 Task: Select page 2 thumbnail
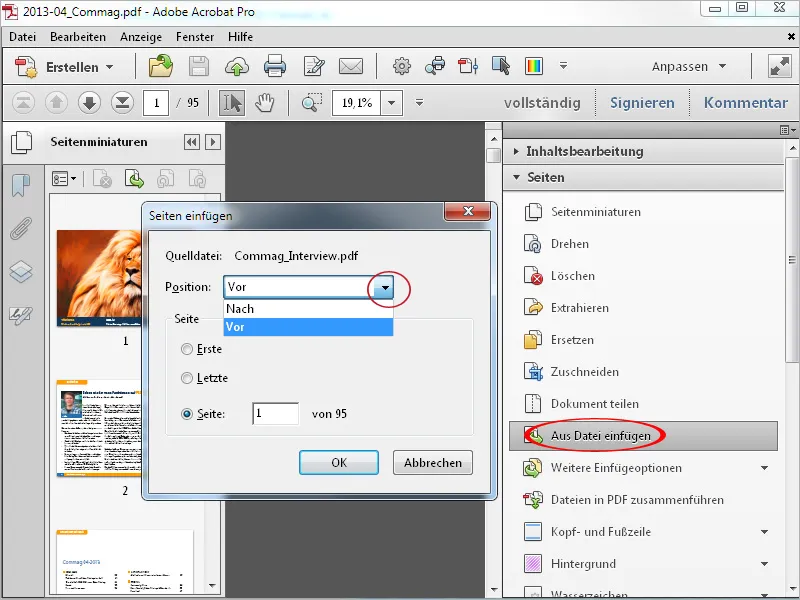coord(99,429)
